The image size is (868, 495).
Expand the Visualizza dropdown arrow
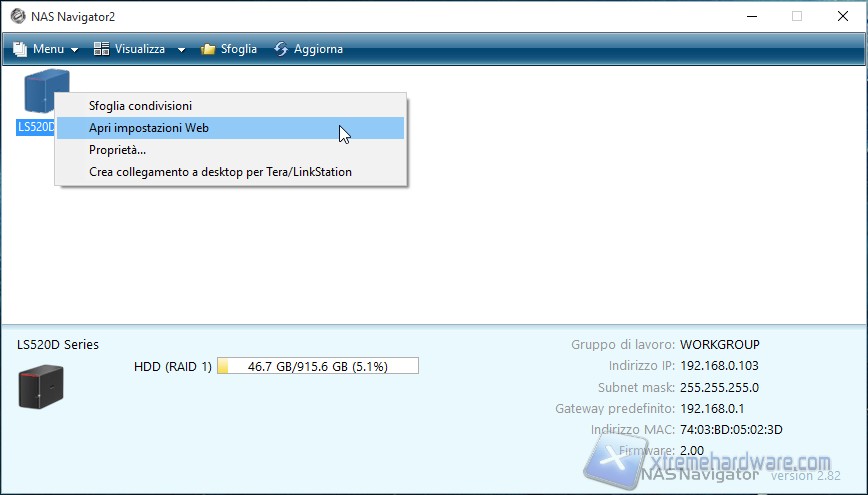[181, 50]
